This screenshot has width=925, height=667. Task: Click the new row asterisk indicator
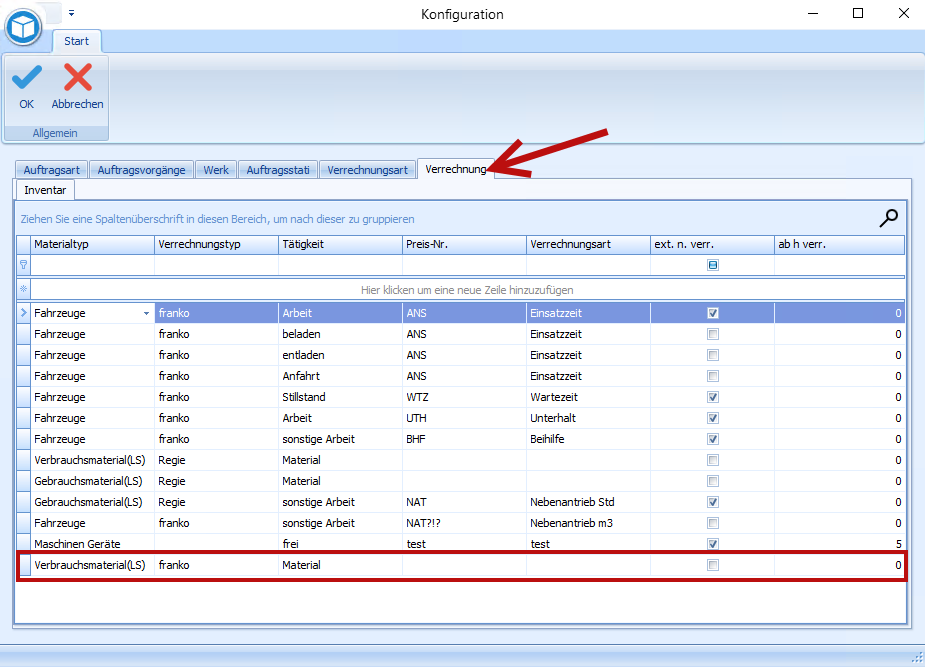coord(23,289)
